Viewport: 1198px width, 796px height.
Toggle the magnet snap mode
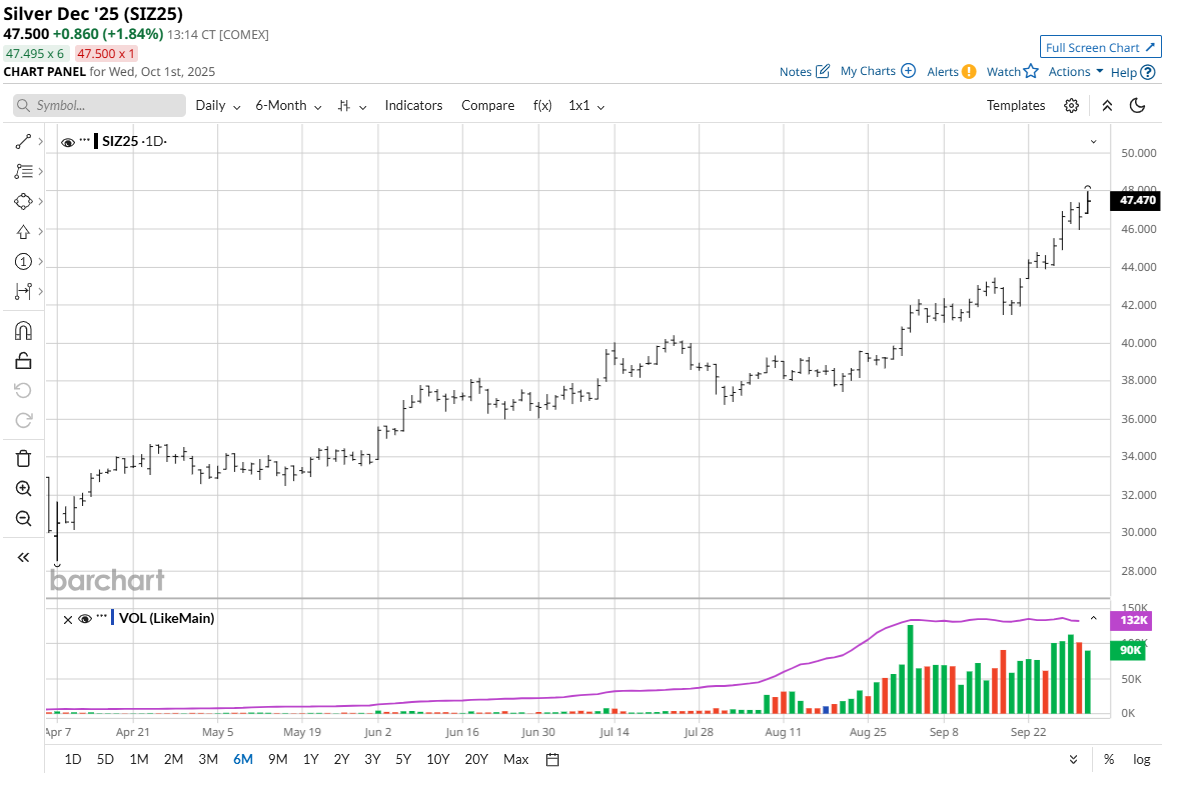23,331
